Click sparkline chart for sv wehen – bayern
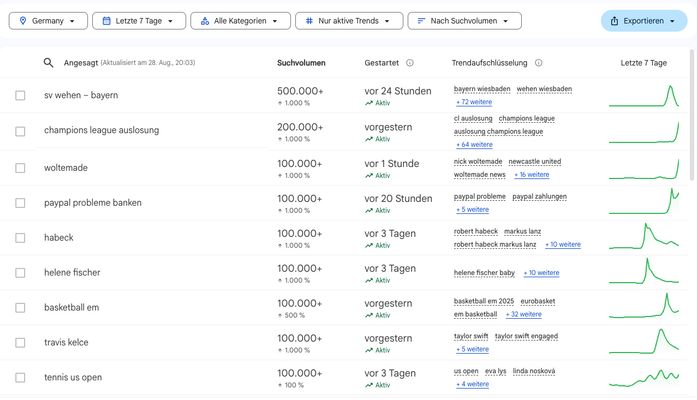697x400 pixels. point(644,96)
